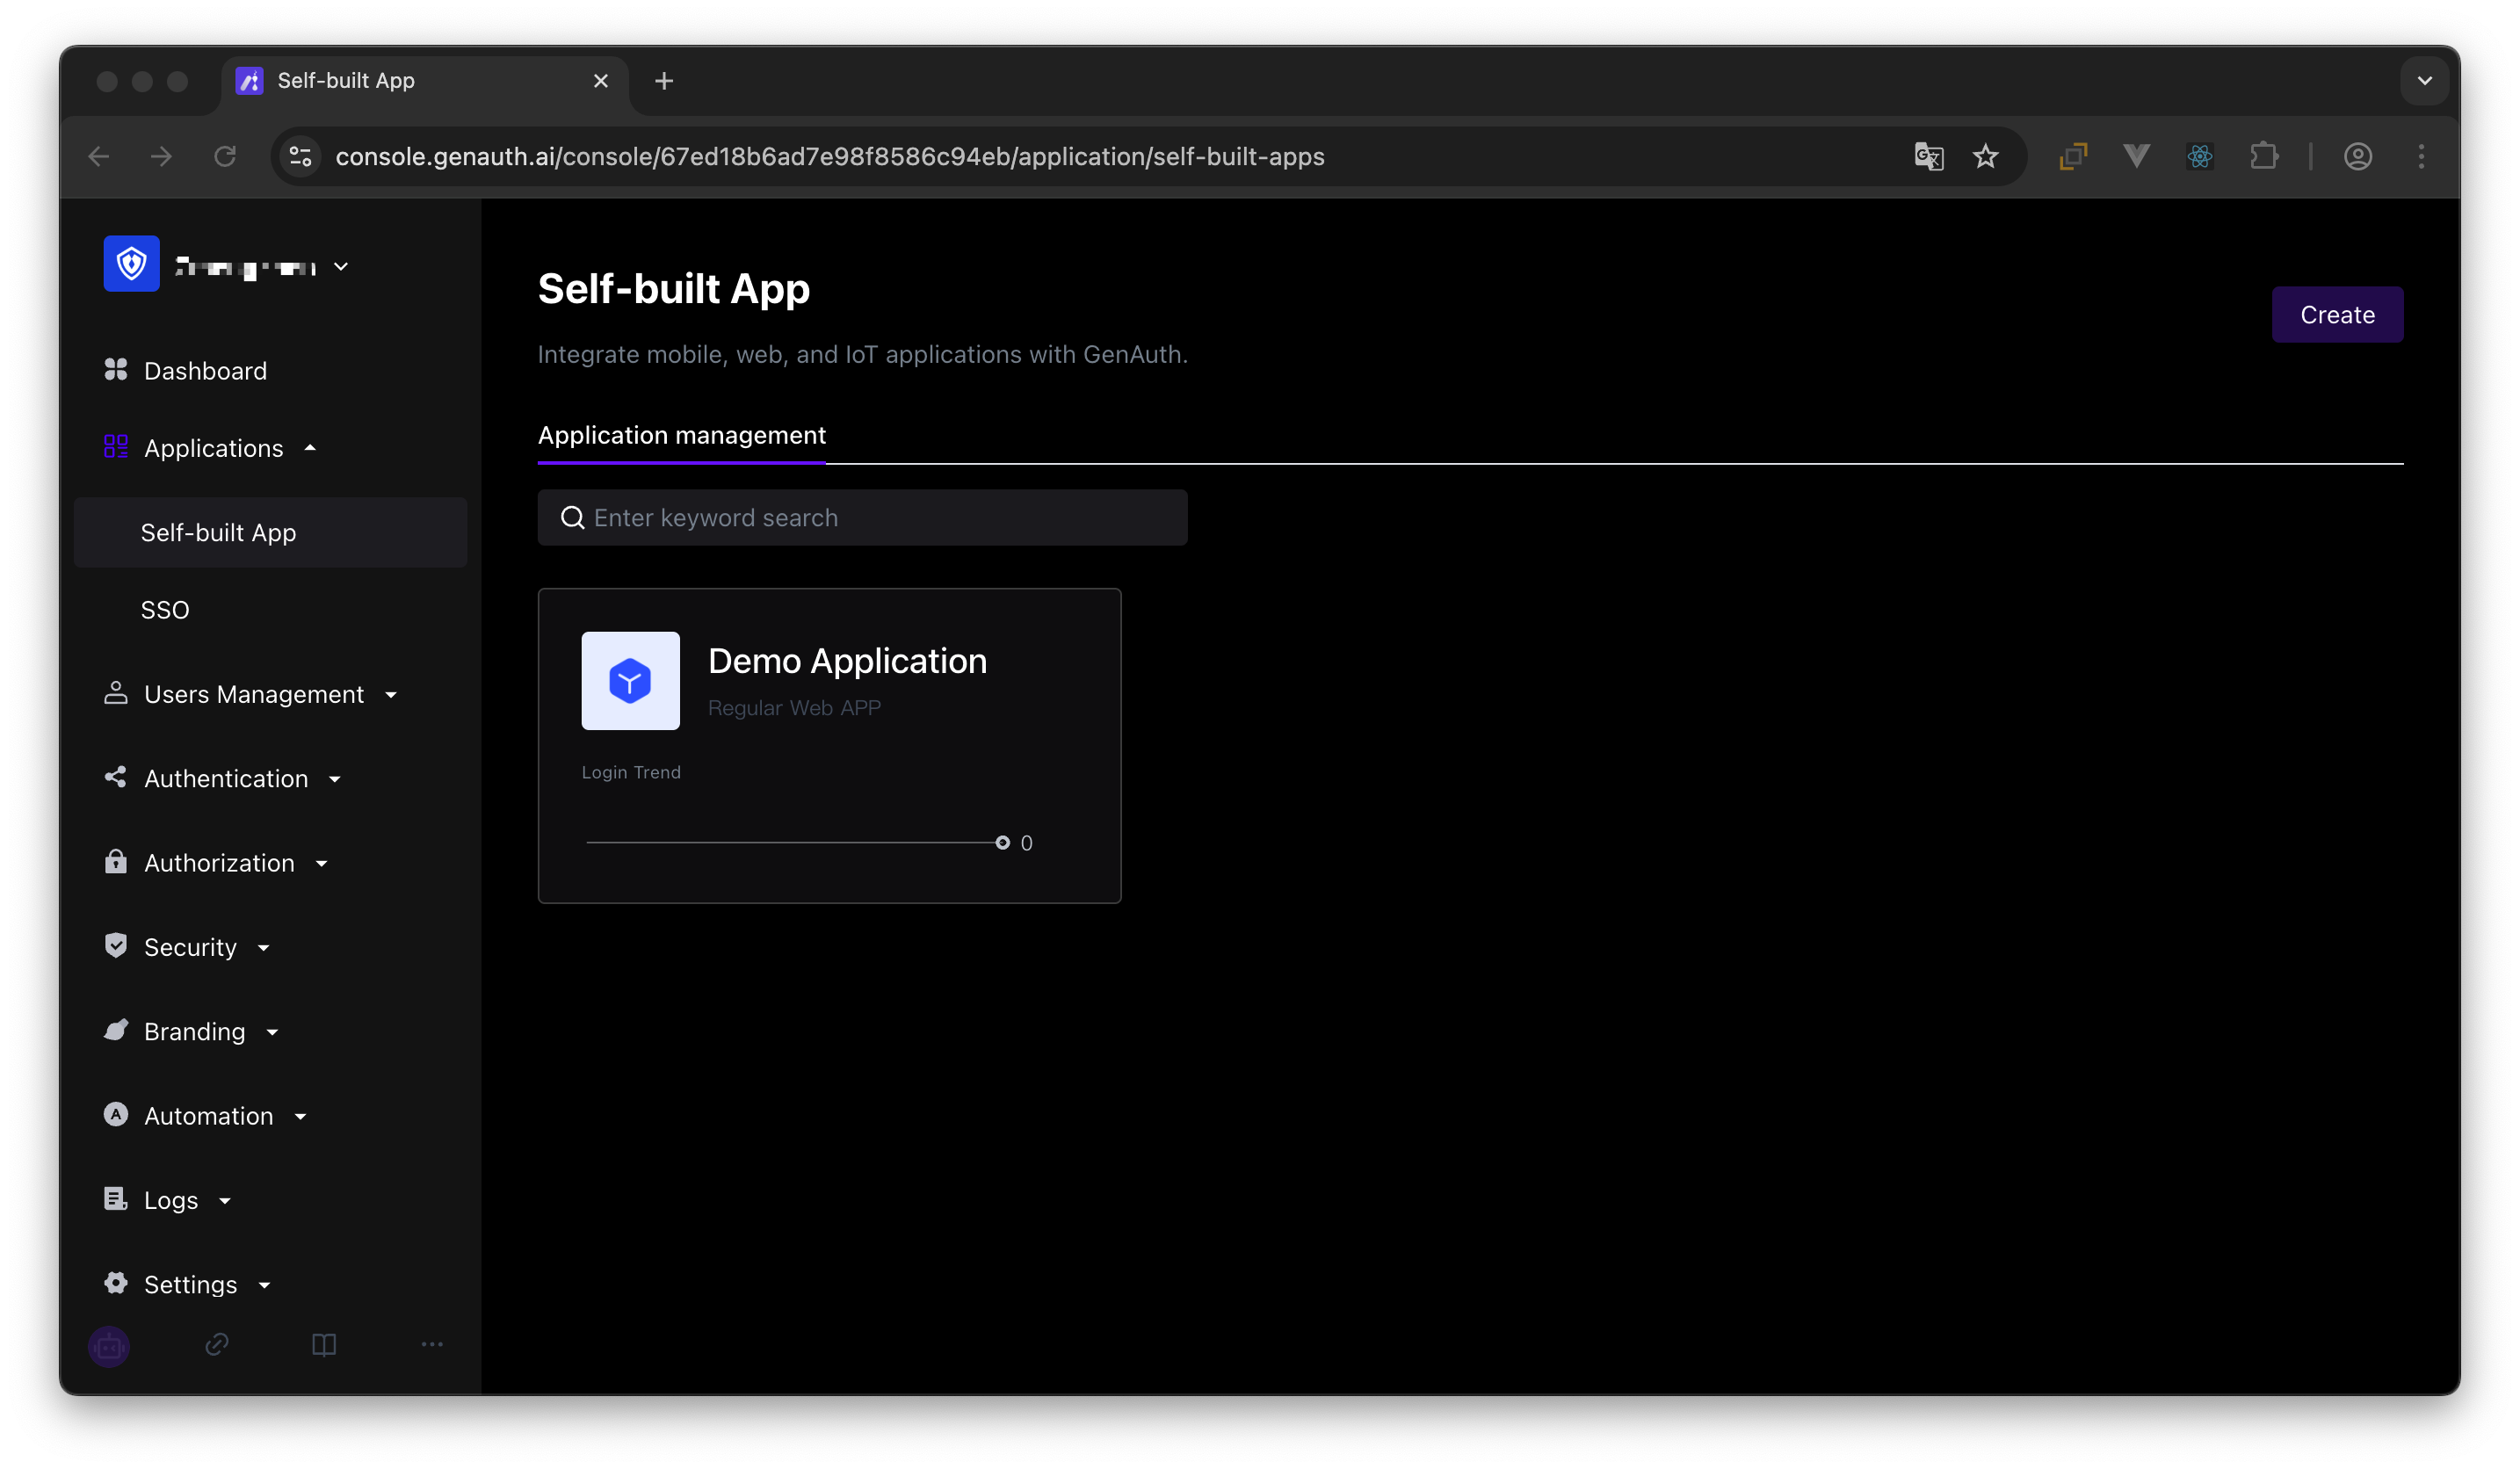Screen dimensions: 2520x1469
Task: Click the three-dots more icon in sidebar footer
Action: pyautogui.click(x=432, y=1345)
